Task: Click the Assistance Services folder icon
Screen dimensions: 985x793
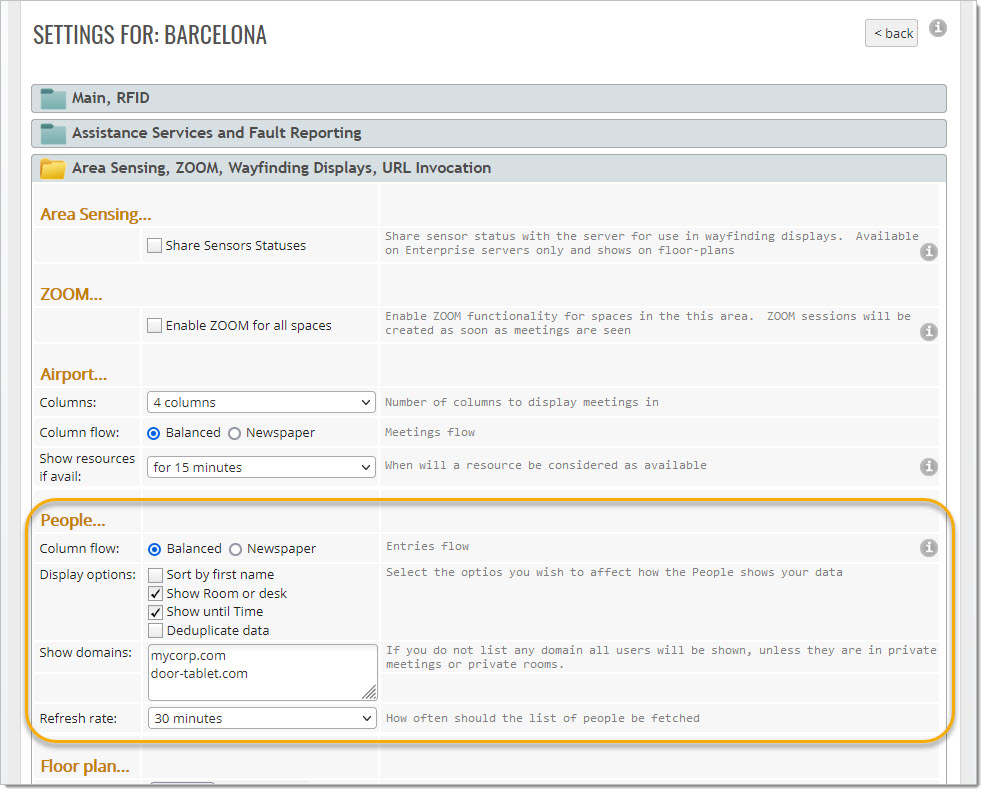Action: click(x=53, y=133)
